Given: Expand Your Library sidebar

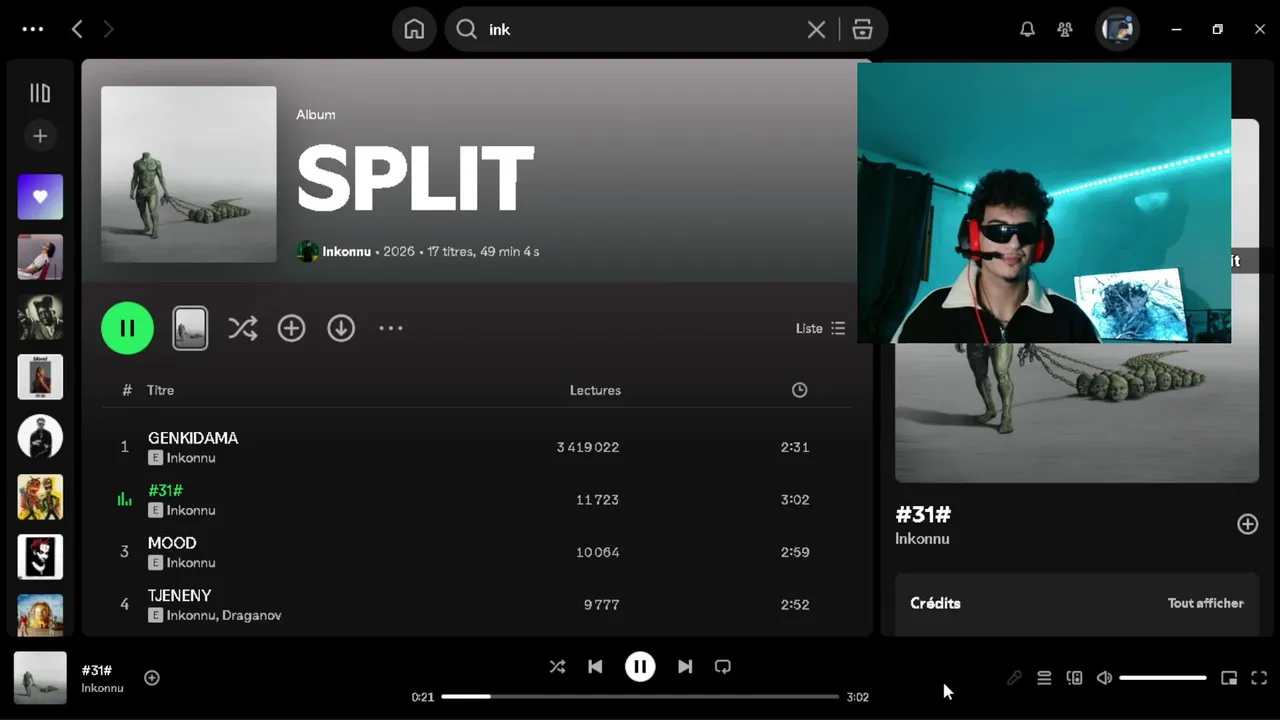Looking at the screenshot, I should (40, 93).
